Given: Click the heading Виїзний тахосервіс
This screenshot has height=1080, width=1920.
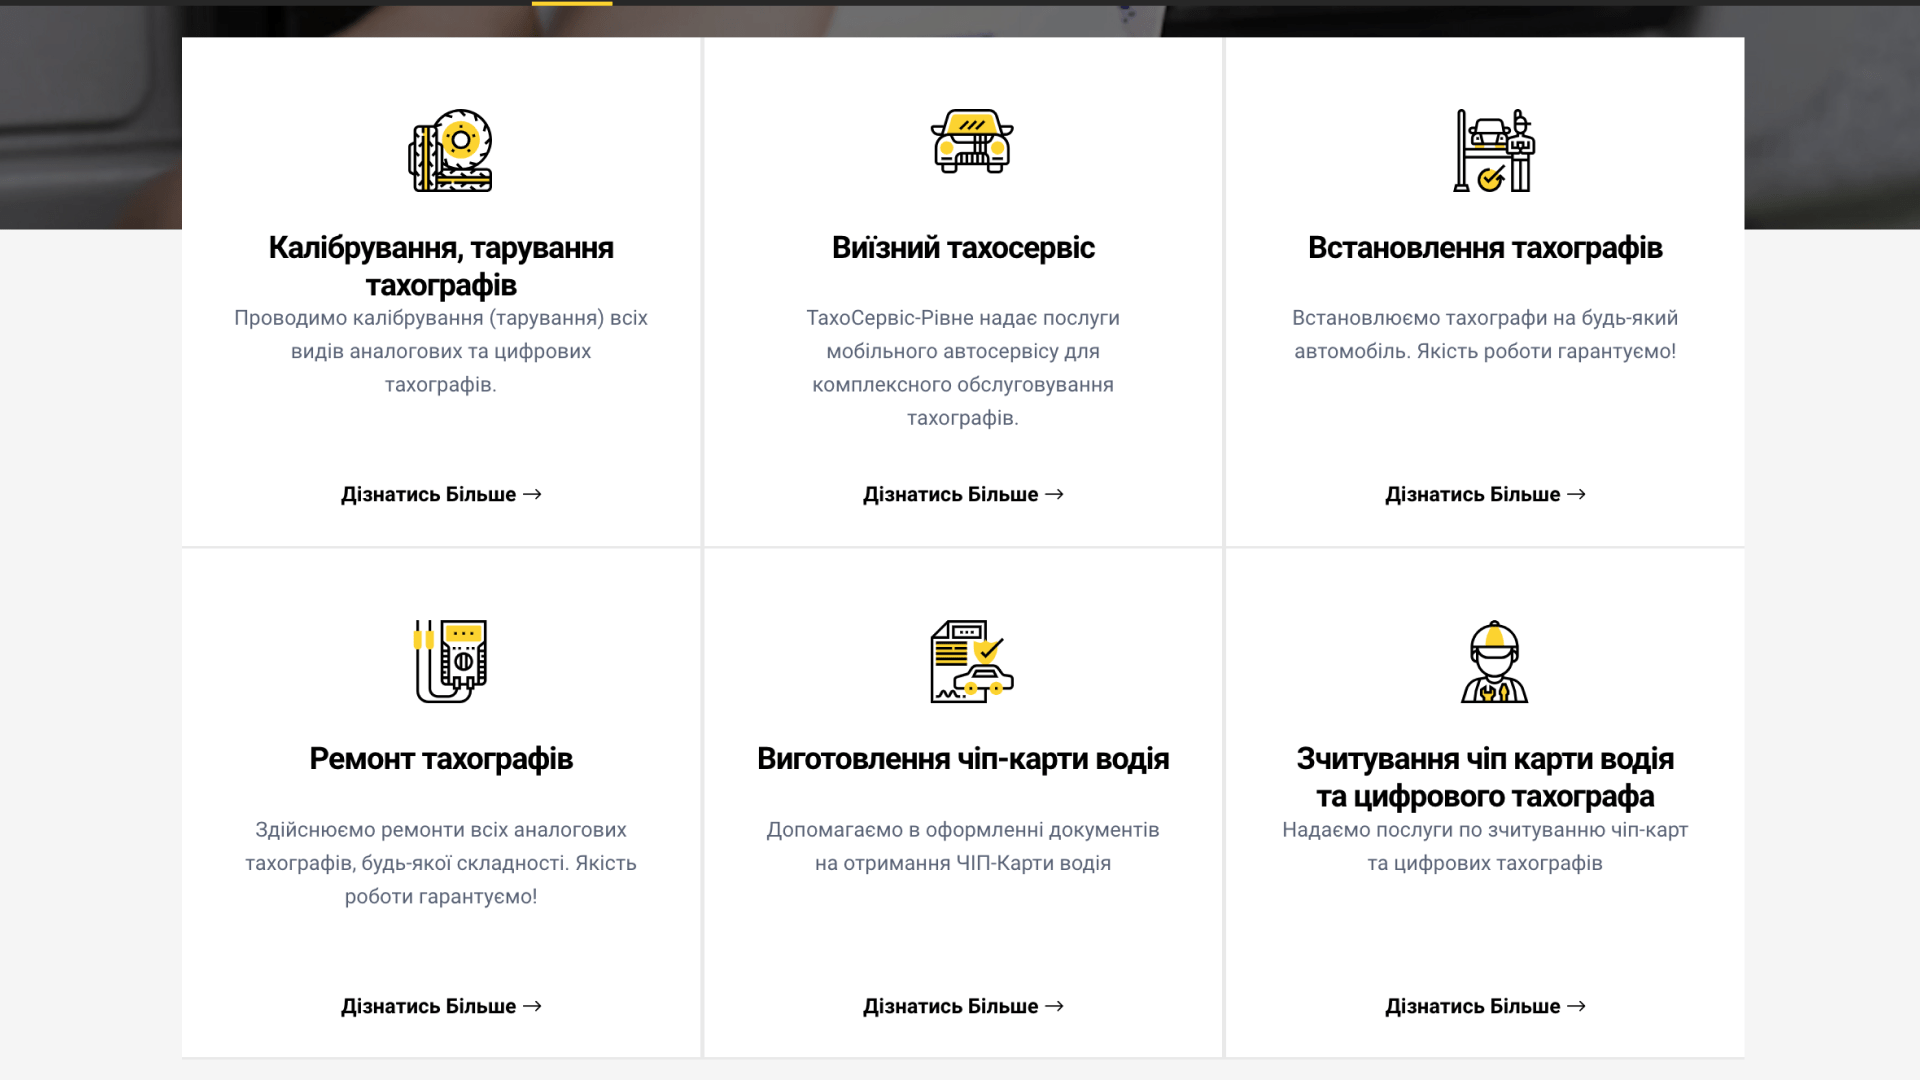Looking at the screenshot, I should click(963, 247).
